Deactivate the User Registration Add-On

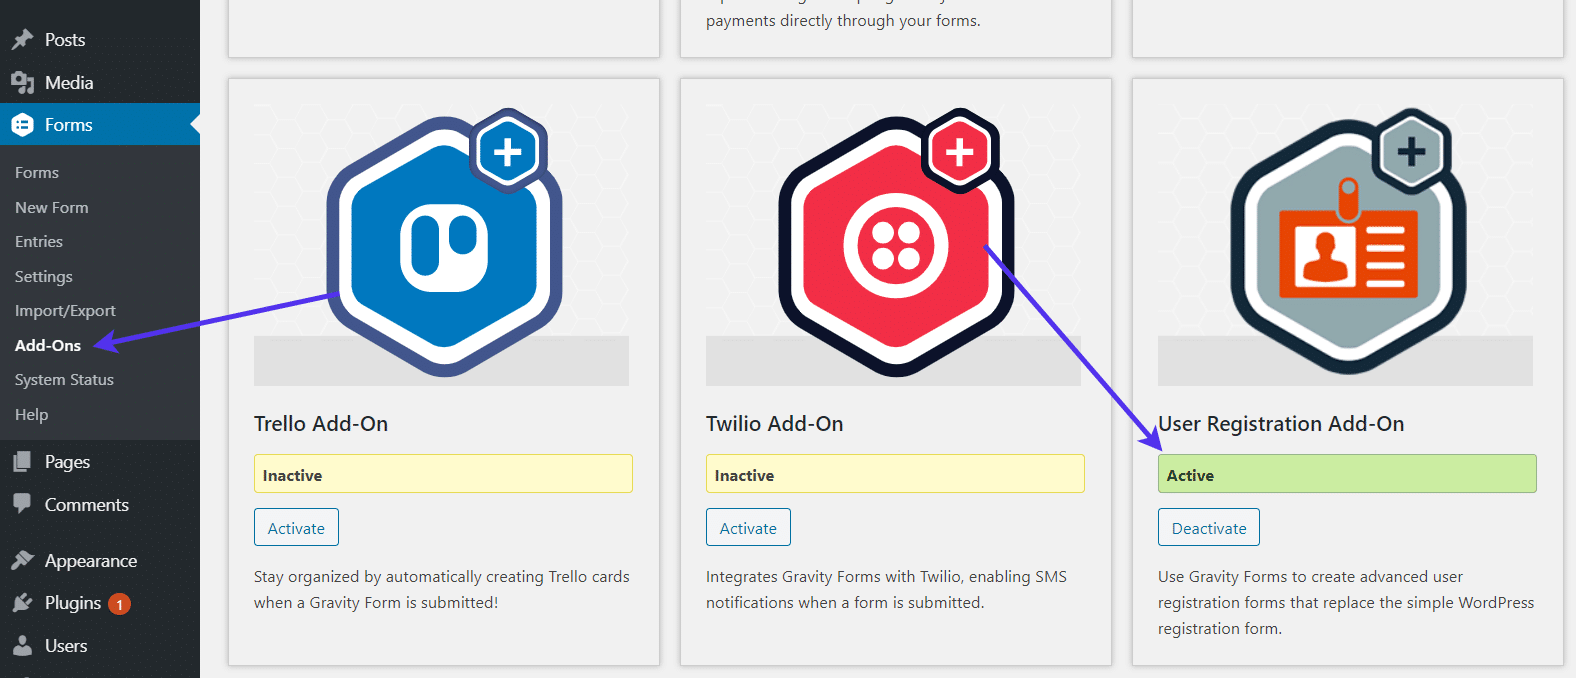[1208, 528]
